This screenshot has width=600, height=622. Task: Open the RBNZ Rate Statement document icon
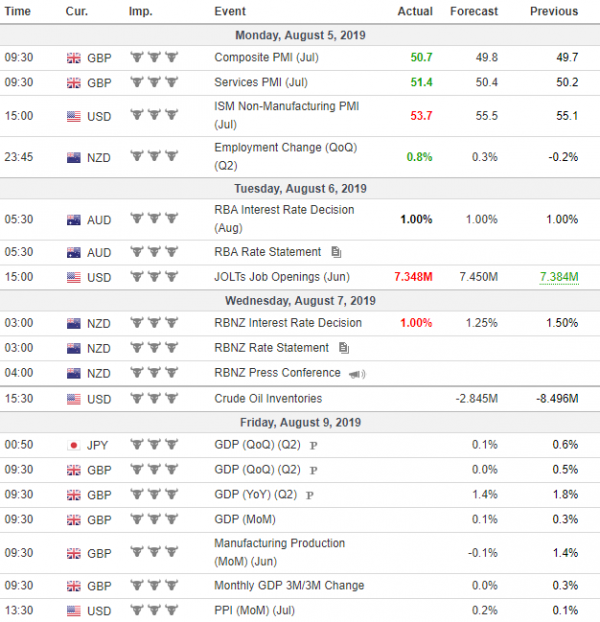coord(344,348)
